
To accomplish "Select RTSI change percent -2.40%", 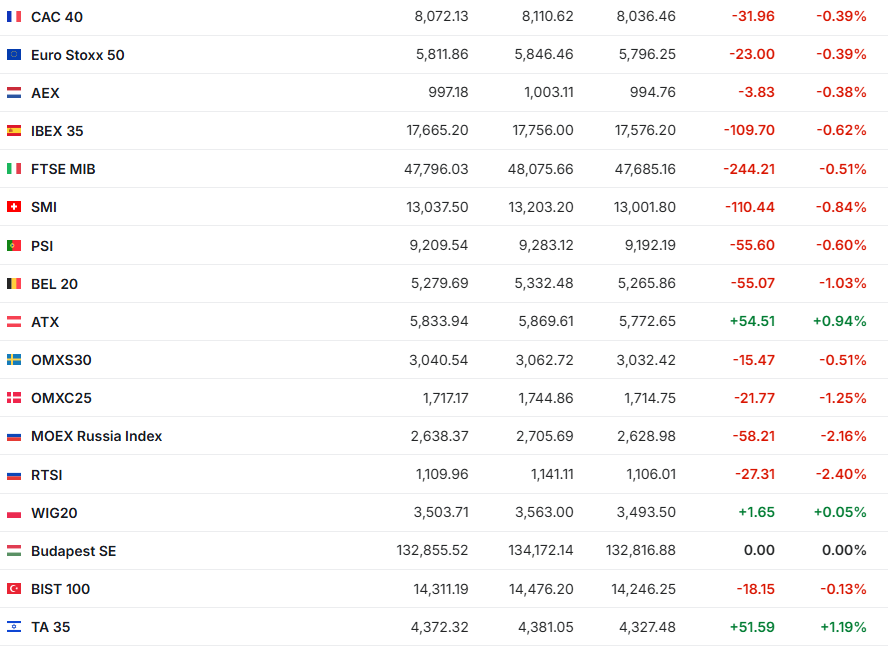I will [841, 474].
